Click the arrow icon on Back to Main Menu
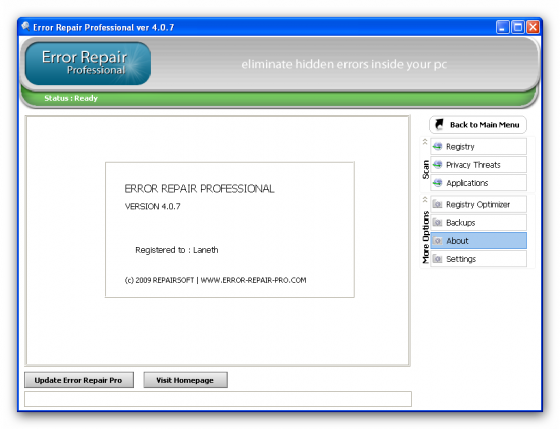This screenshot has height=429, width=560. pos(439,124)
